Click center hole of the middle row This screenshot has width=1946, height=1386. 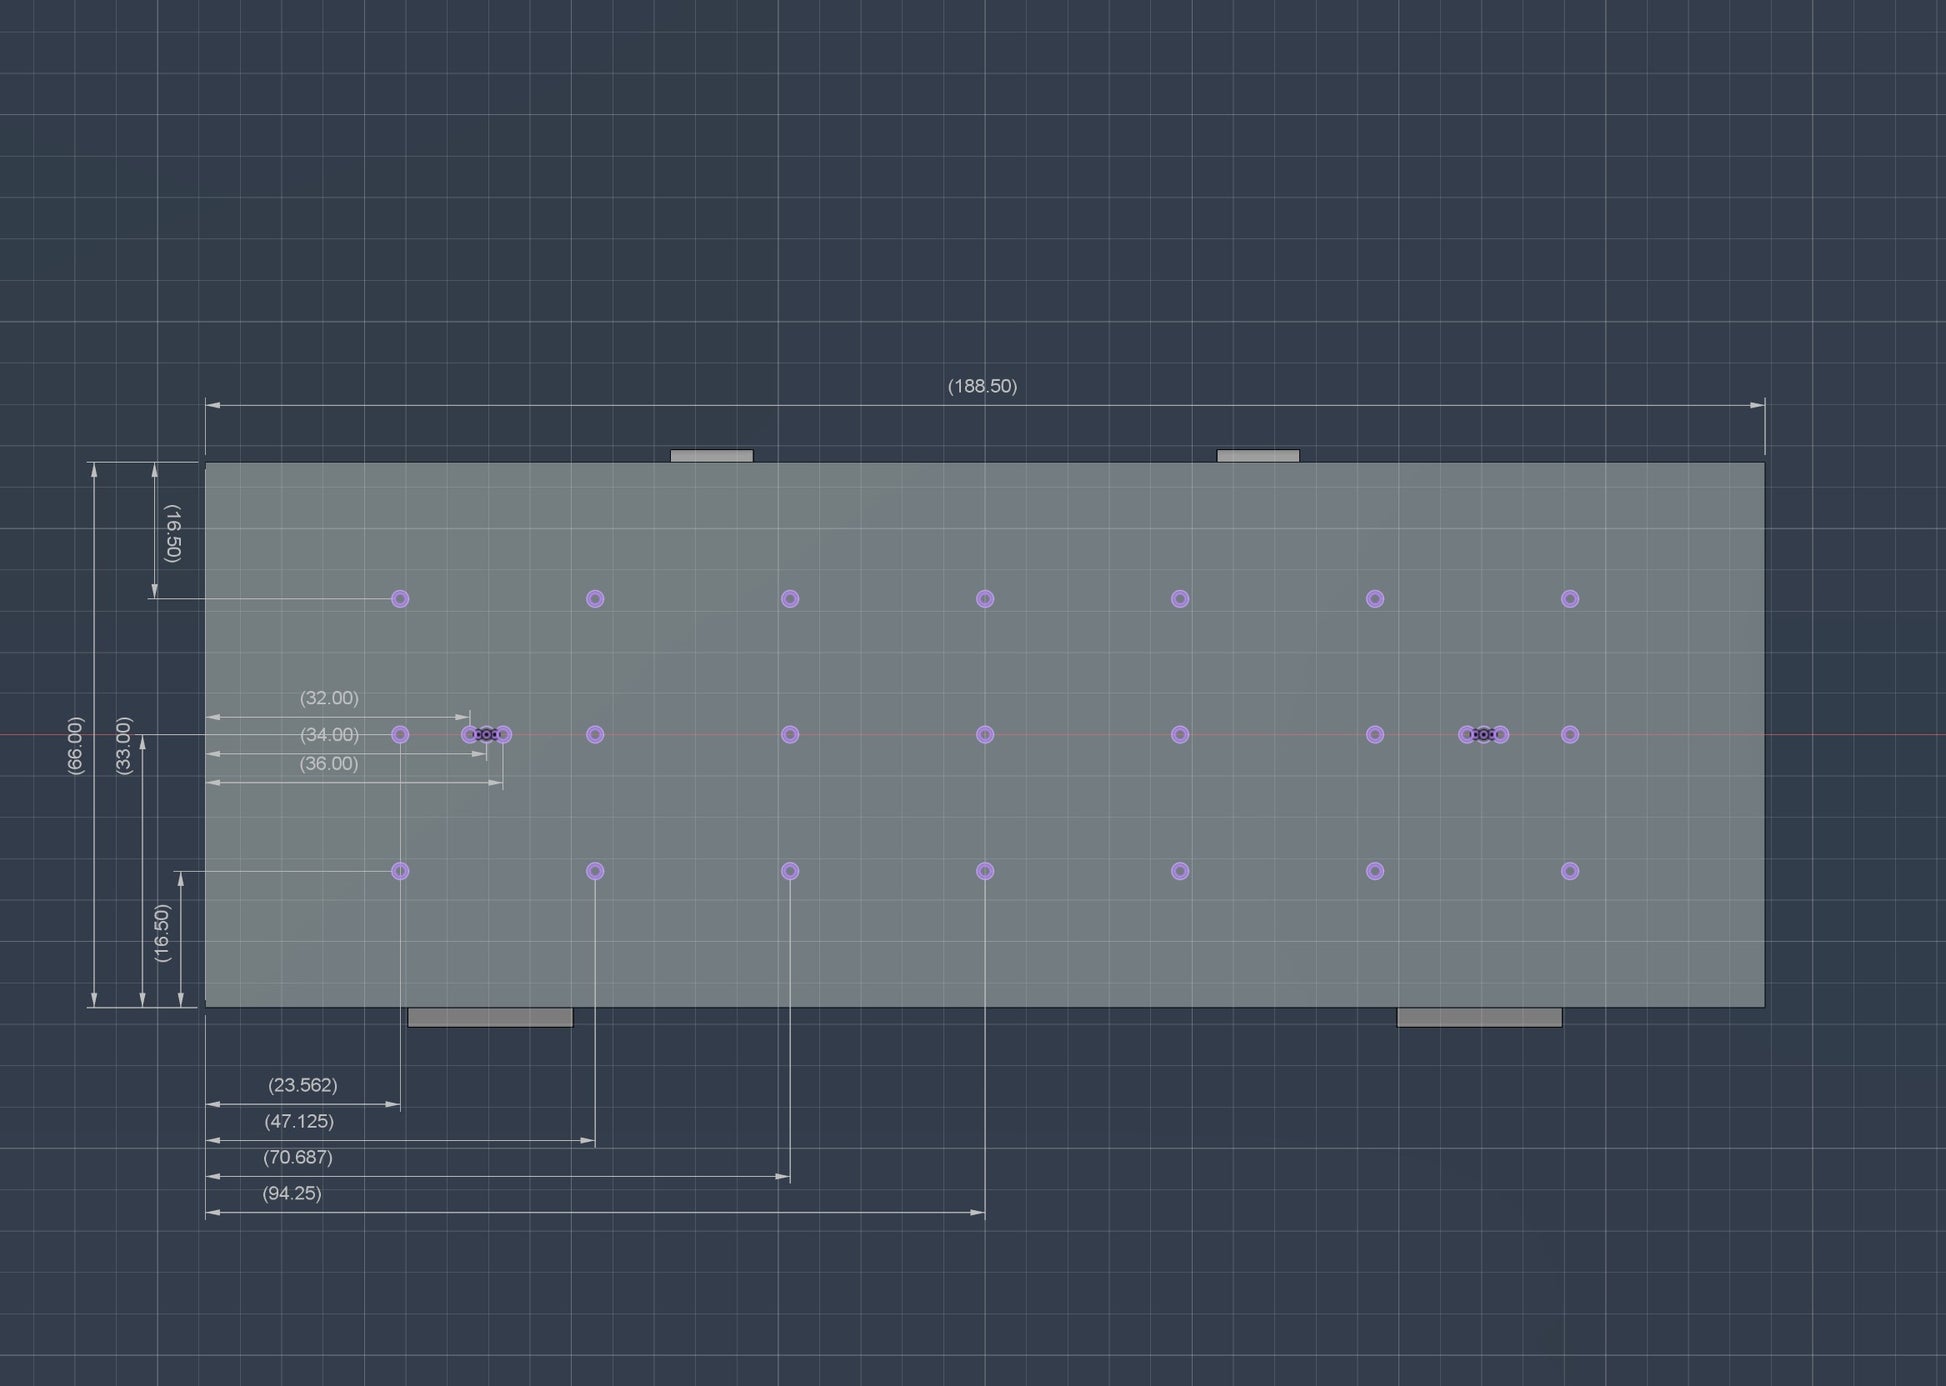[x=985, y=735]
